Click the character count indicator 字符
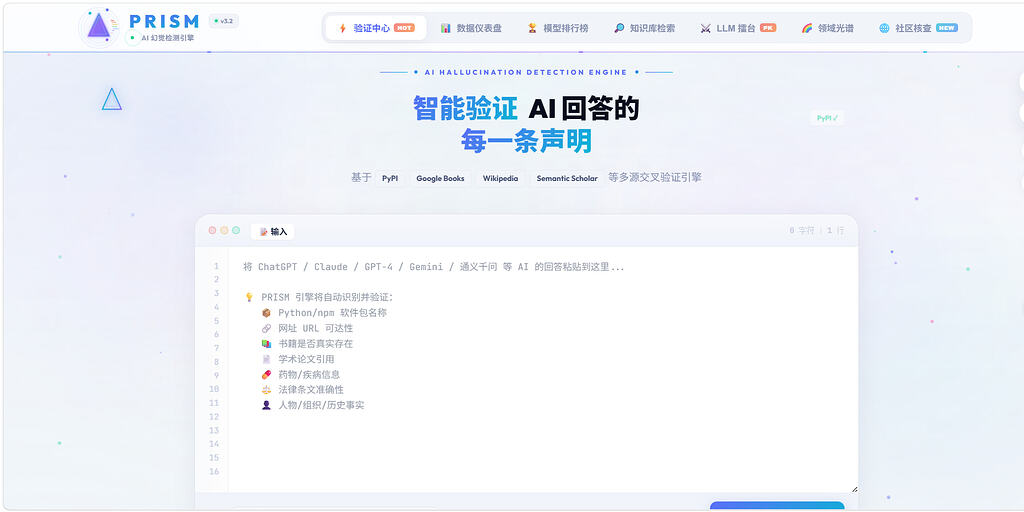 click(x=802, y=231)
